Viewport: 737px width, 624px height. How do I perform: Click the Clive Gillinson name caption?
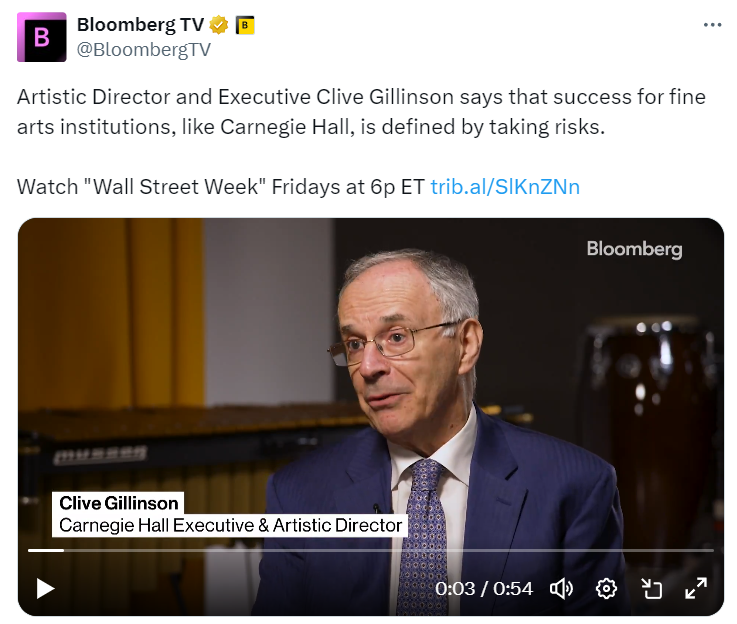tap(118, 503)
